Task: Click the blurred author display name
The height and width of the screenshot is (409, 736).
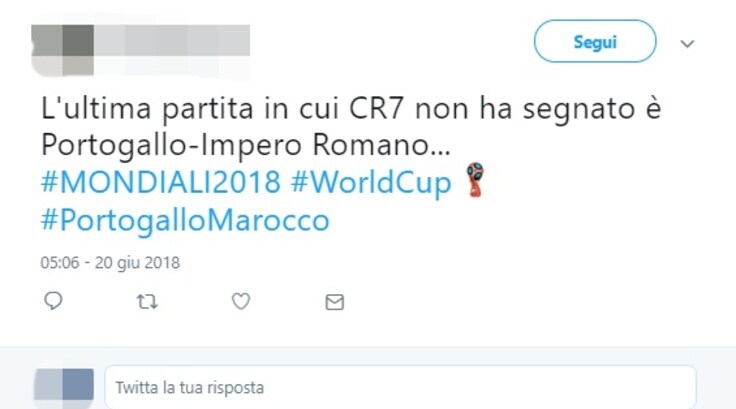Action: click(x=172, y=40)
